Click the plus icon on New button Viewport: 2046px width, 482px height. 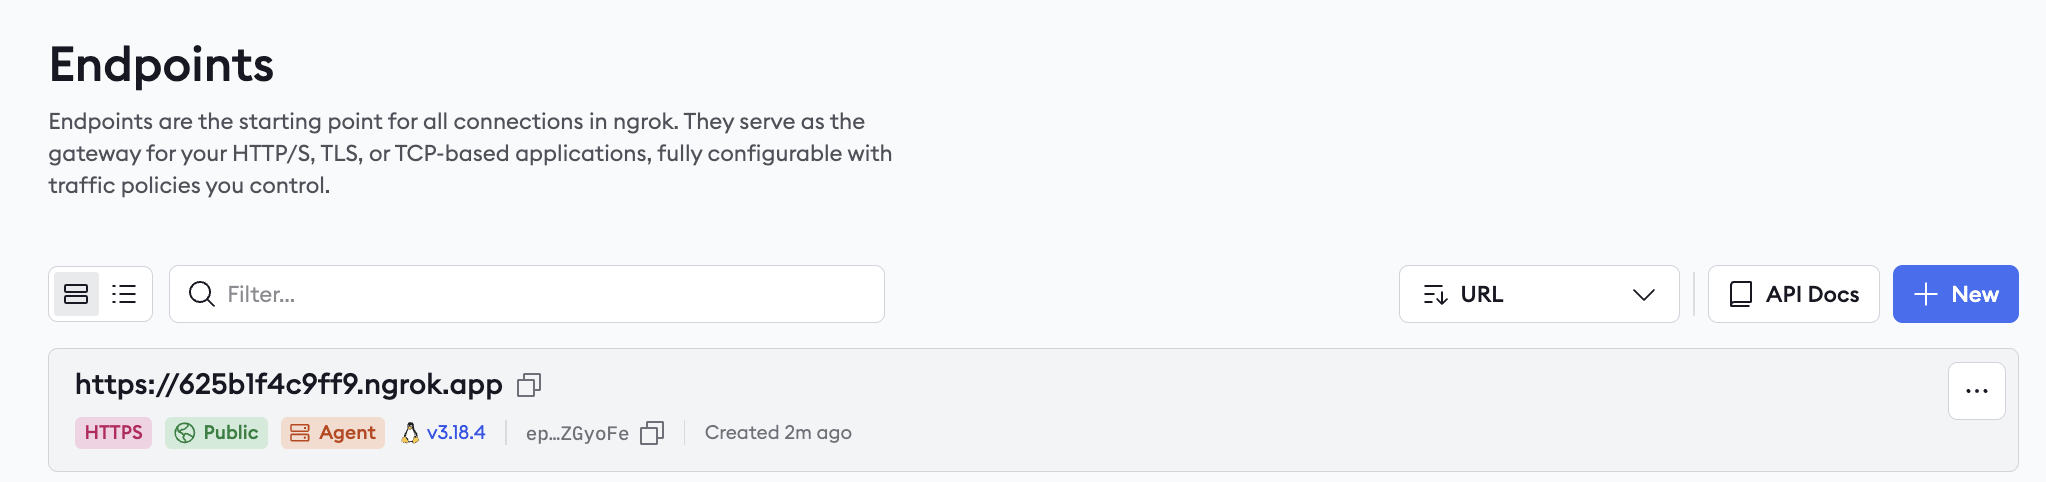point(1926,294)
